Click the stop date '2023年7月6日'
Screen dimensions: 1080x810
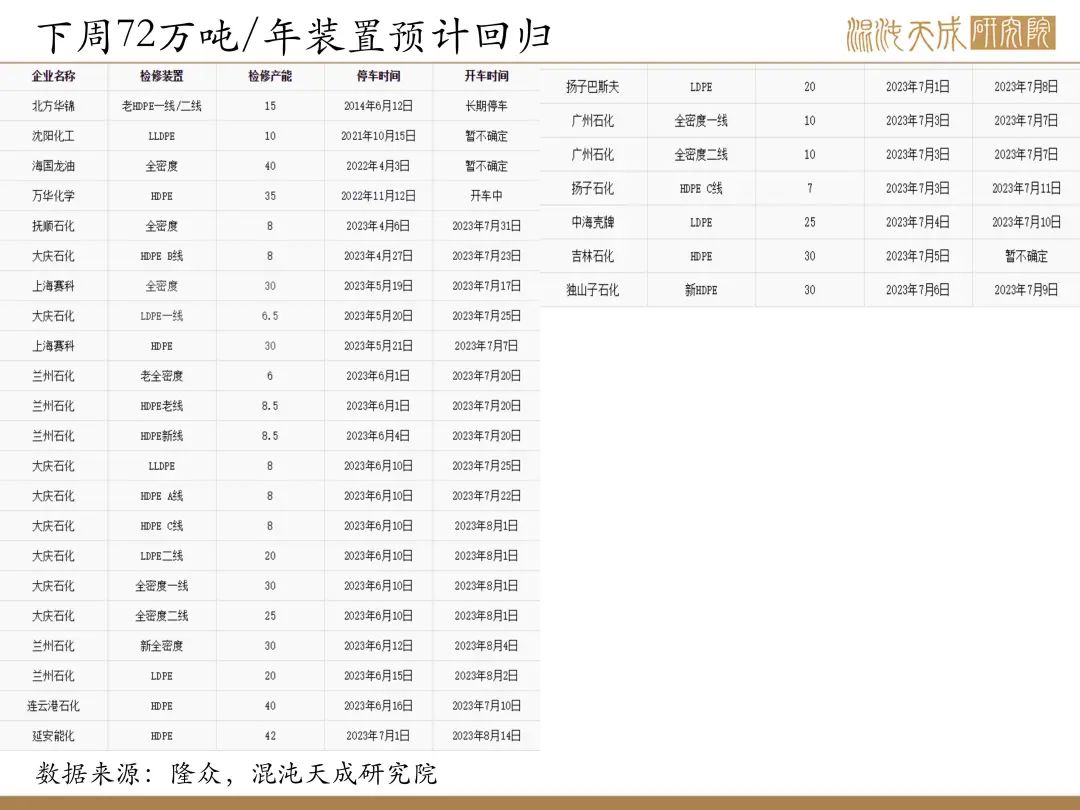917,290
